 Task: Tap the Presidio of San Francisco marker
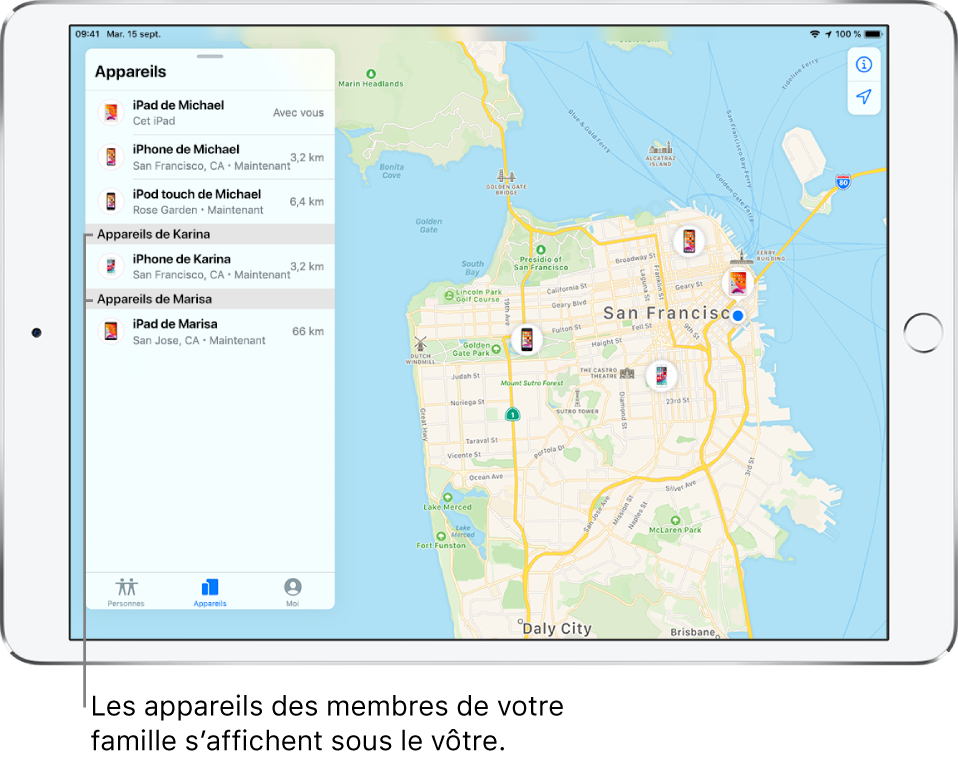tap(541, 249)
